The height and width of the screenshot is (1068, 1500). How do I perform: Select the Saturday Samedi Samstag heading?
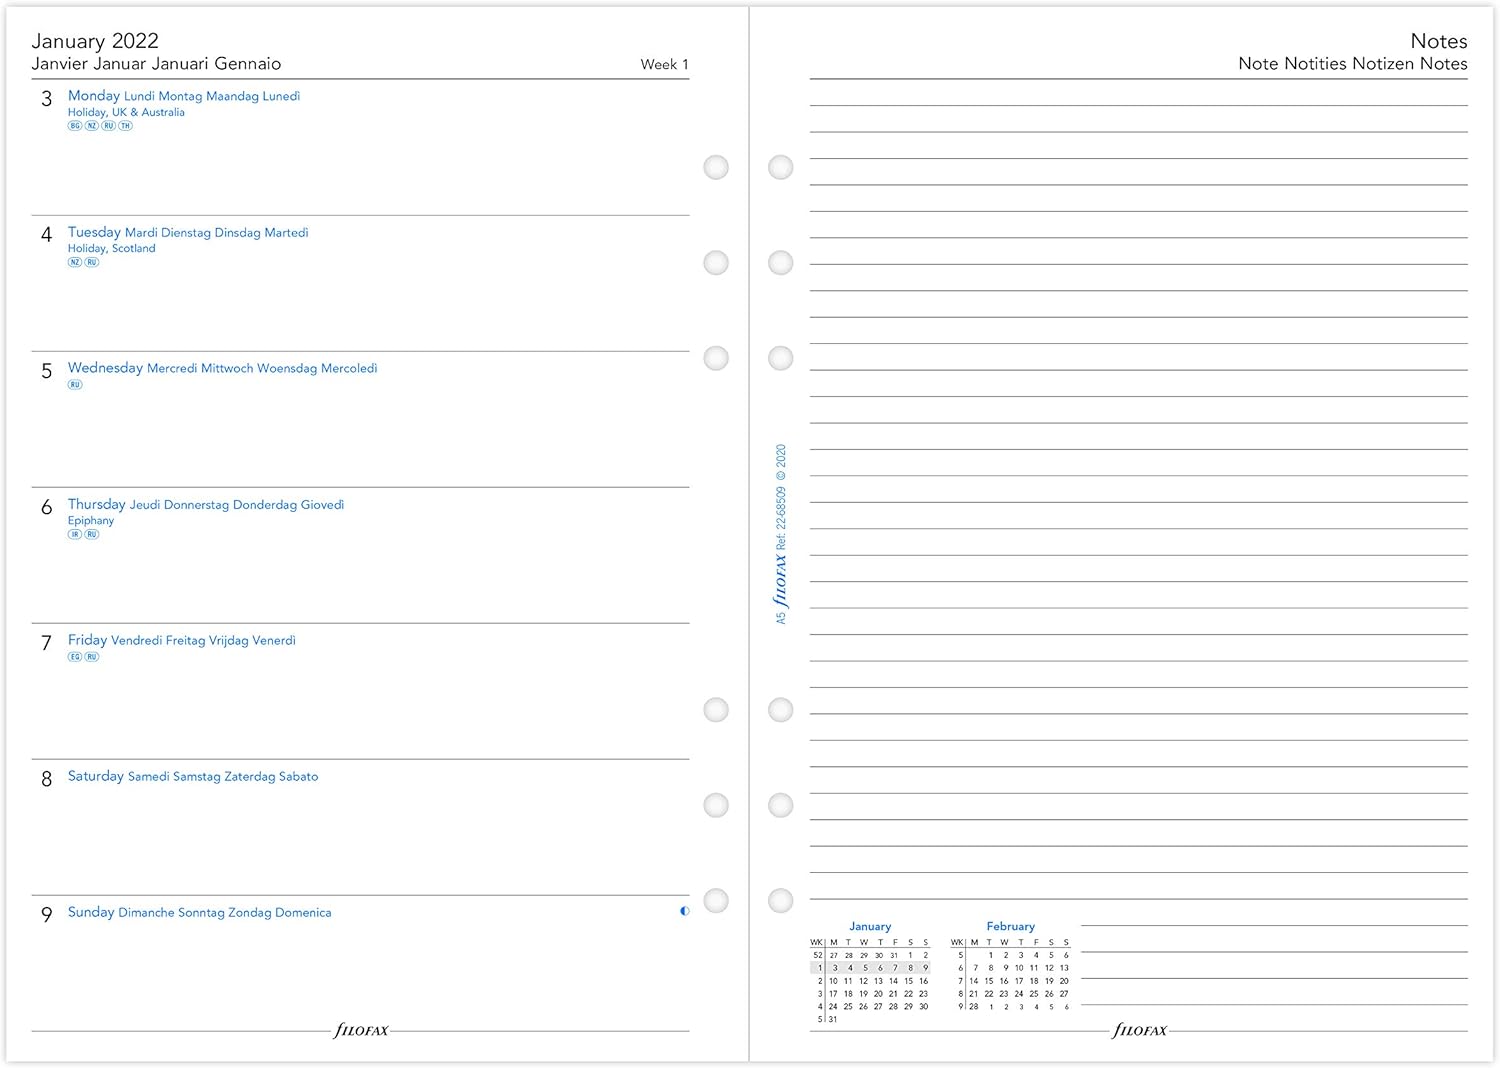coord(192,776)
